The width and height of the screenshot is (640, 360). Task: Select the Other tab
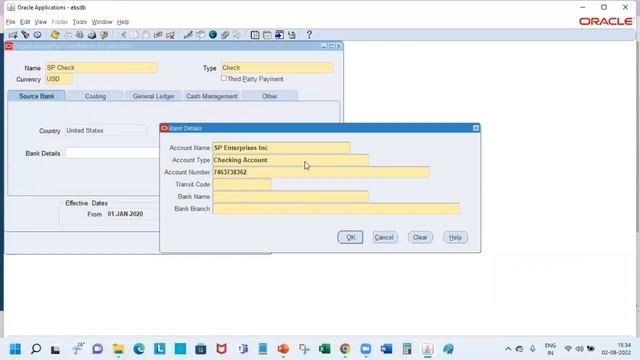coord(270,96)
